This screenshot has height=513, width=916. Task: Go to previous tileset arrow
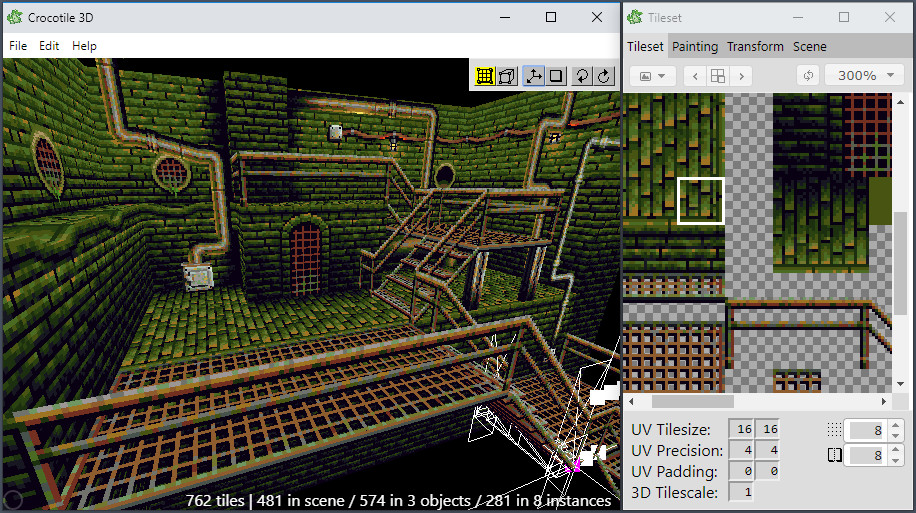pyautogui.click(x=695, y=76)
